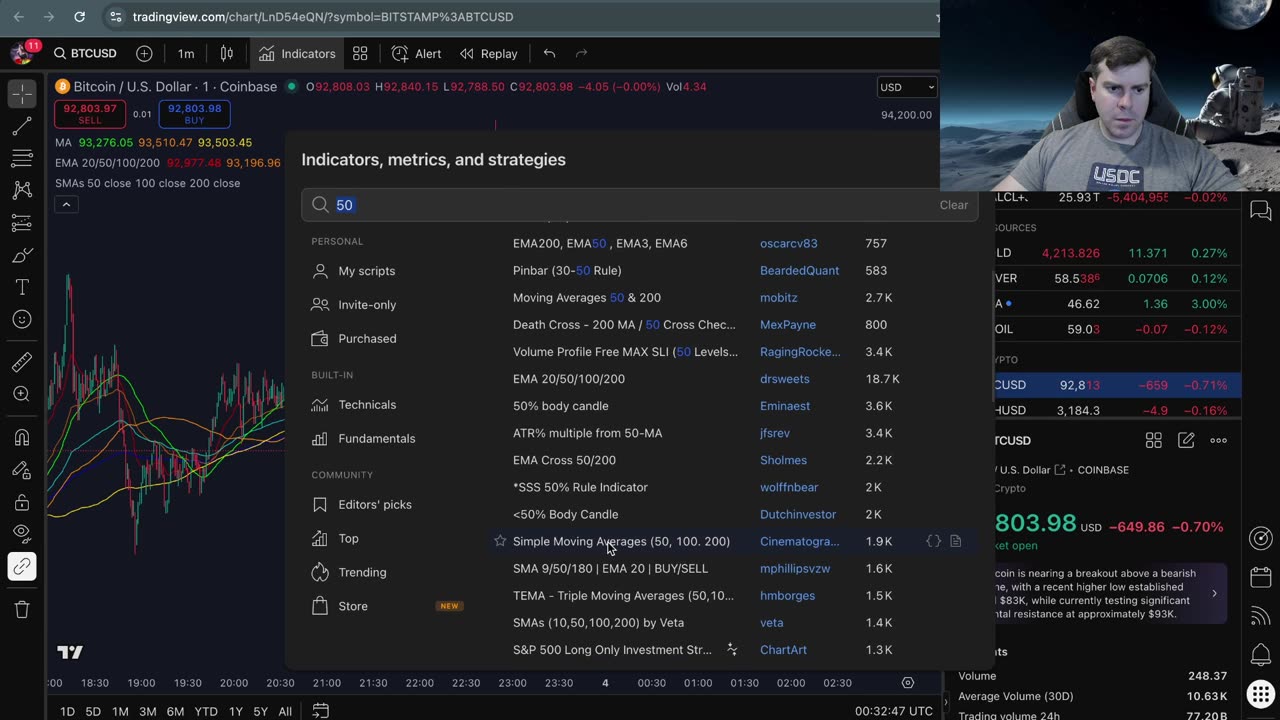Edit BTCUSD details with the pencil icon
This screenshot has height=720, width=1280.
click(1186, 440)
